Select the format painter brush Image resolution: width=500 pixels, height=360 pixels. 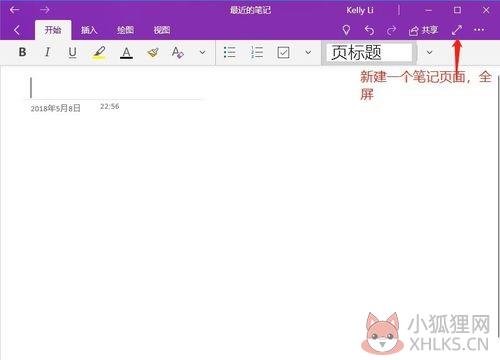coord(153,52)
